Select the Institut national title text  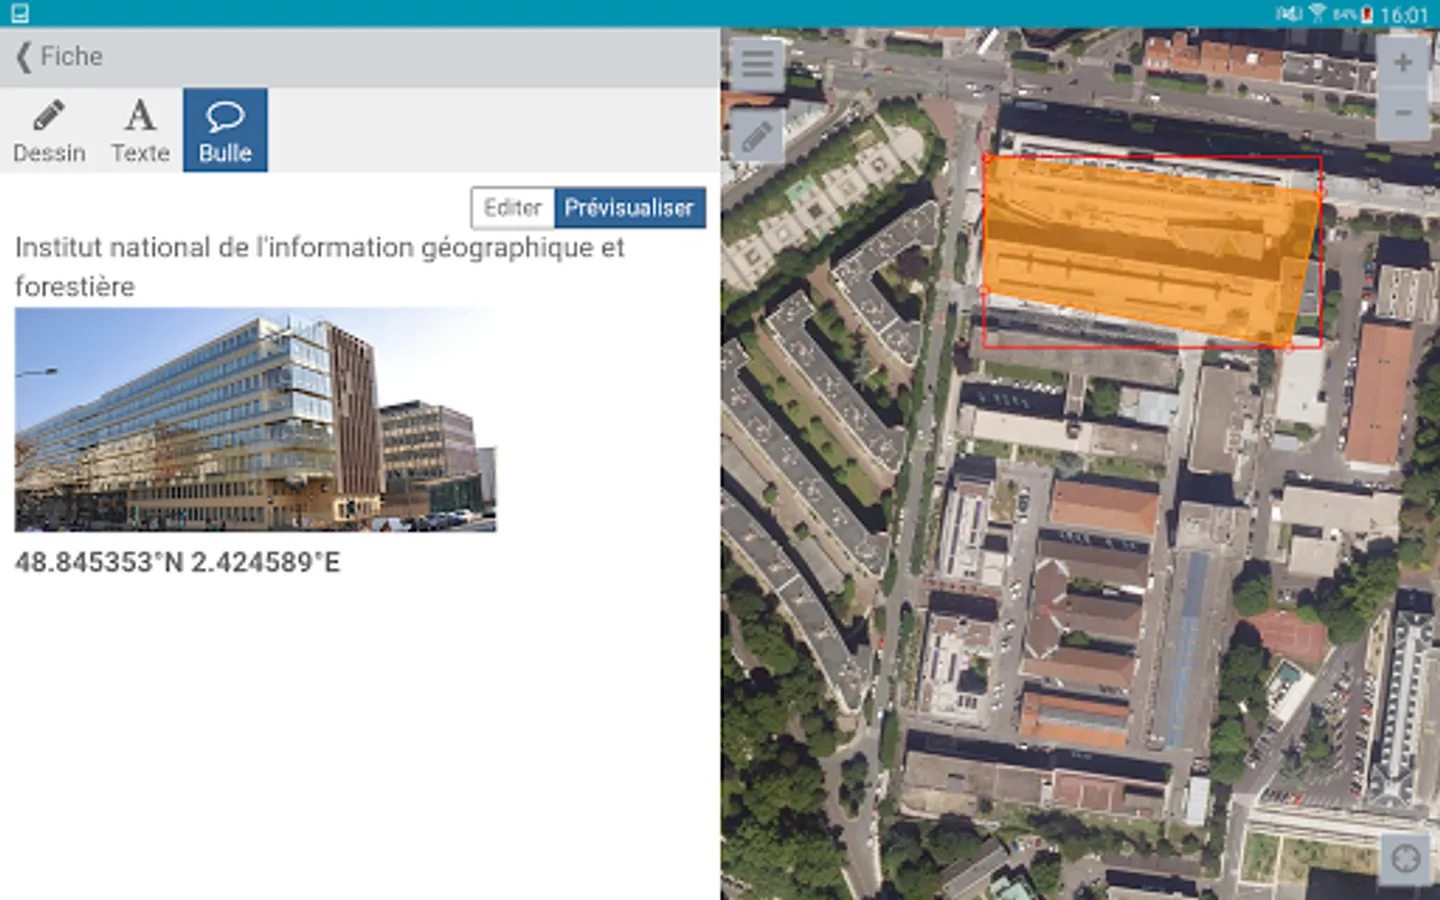(320, 267)
